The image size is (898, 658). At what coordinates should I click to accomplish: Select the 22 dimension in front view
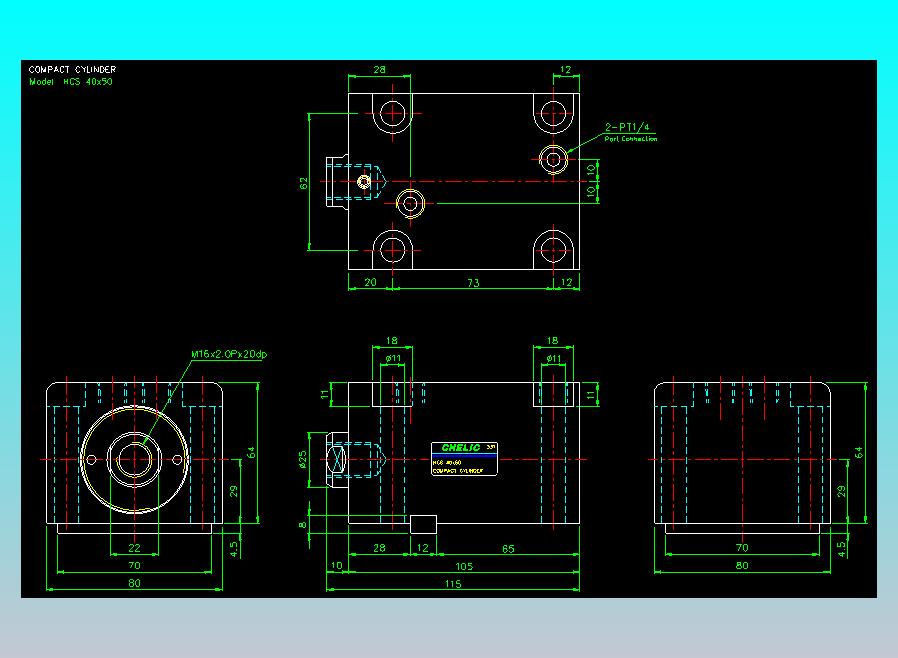134,548
